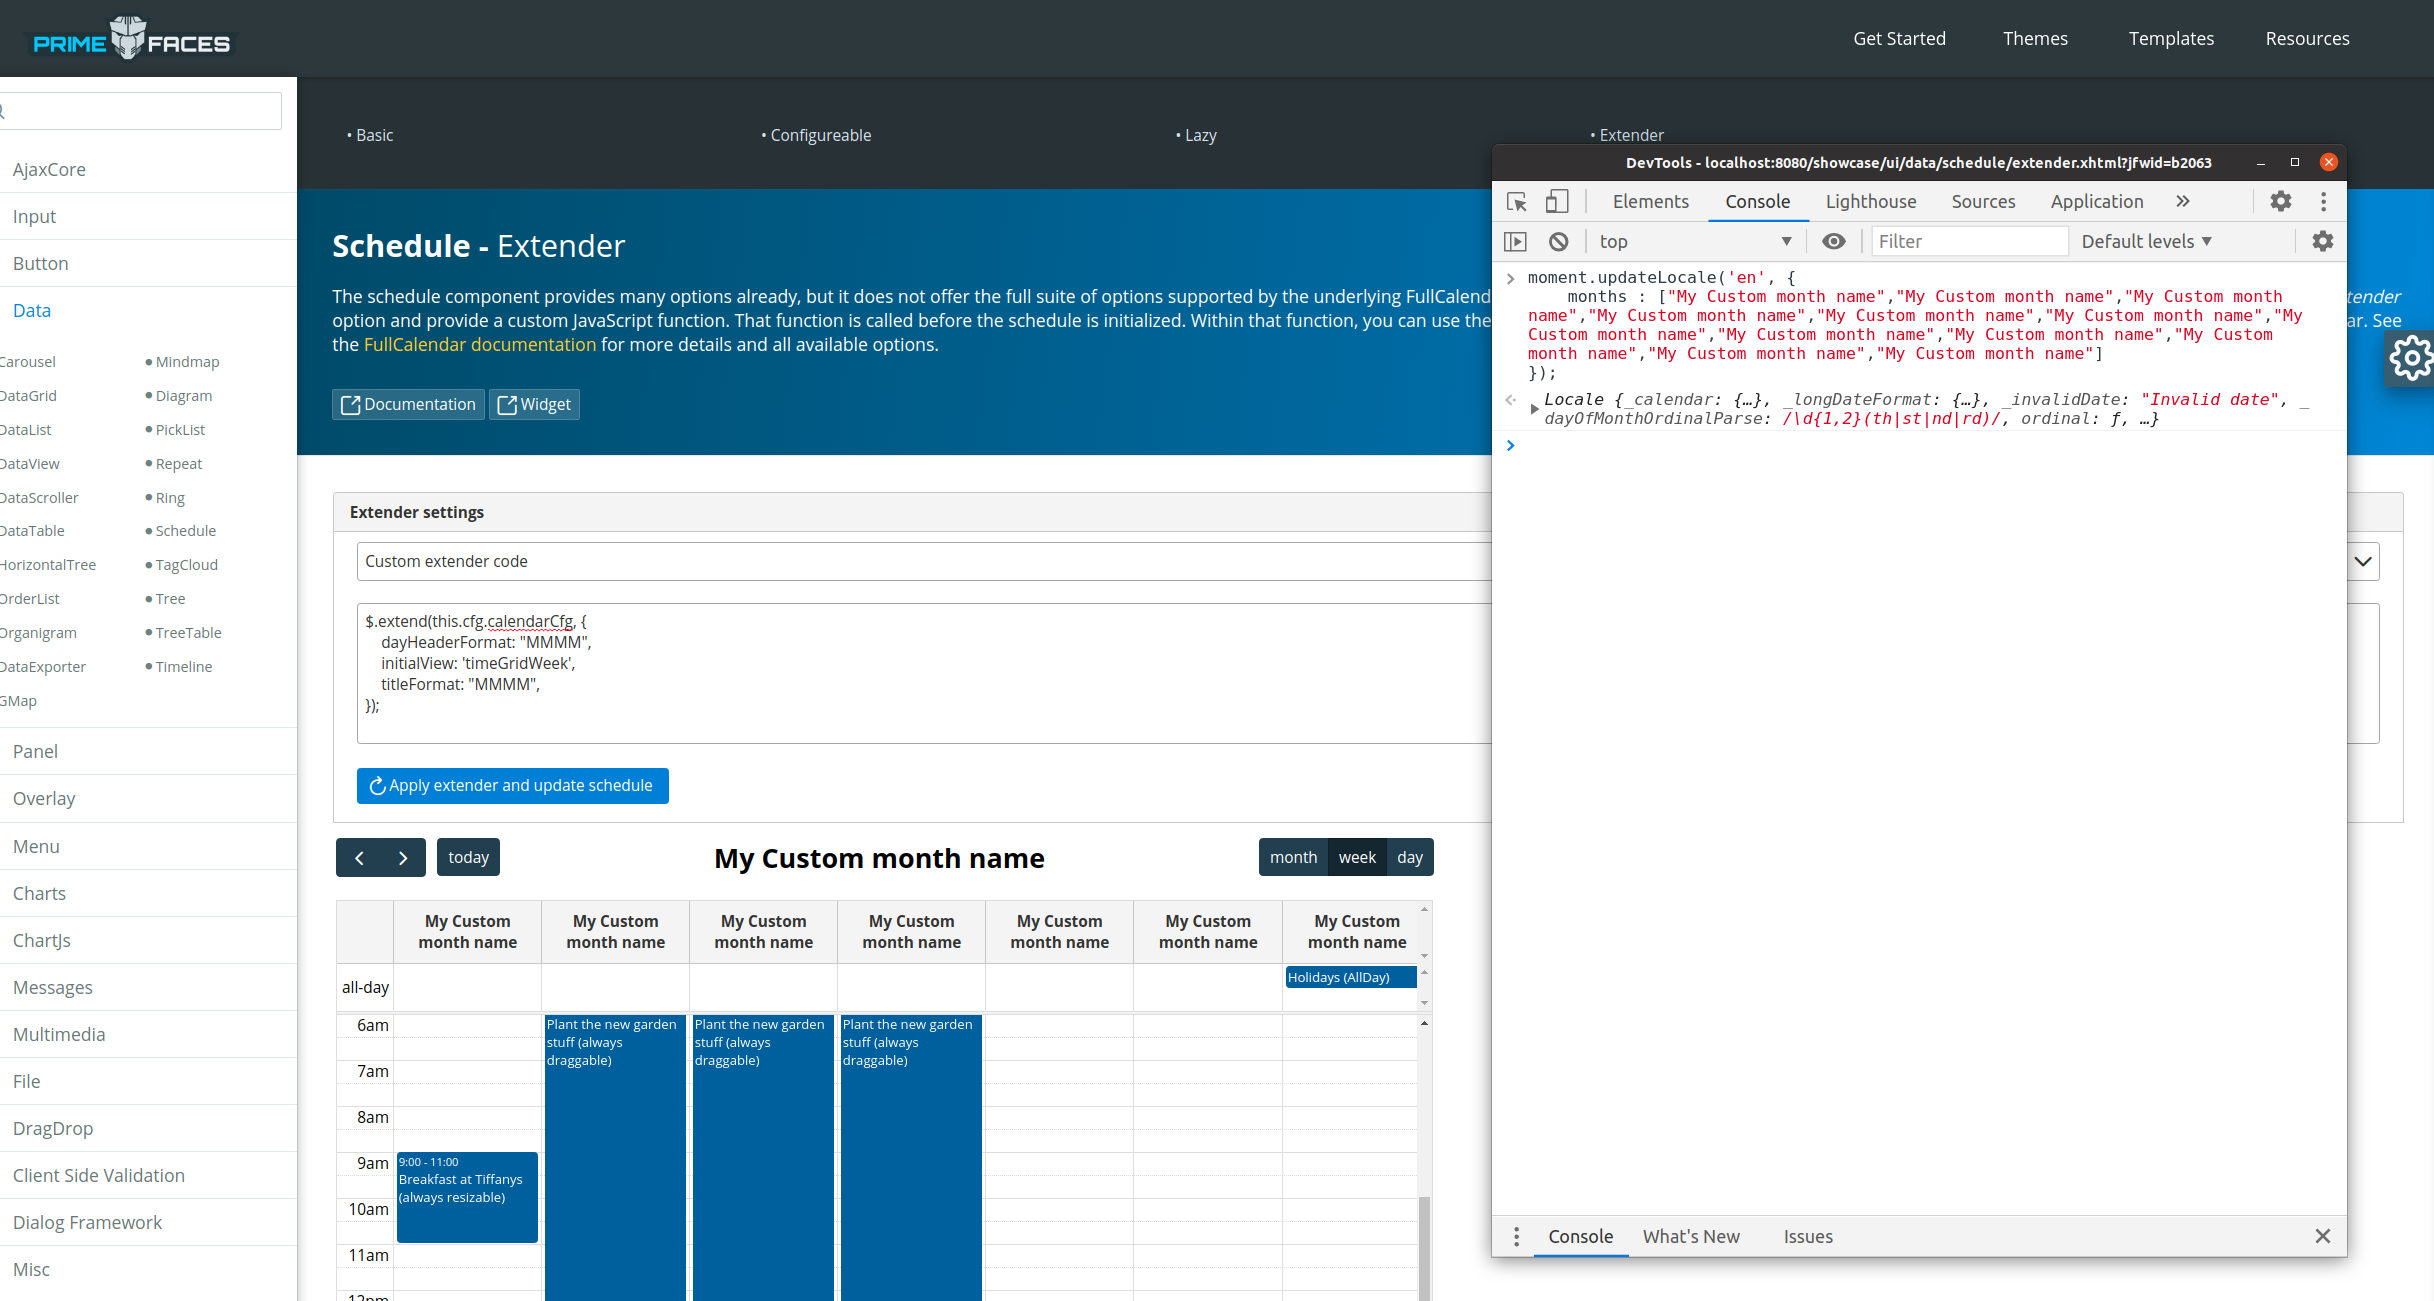Open the What's New drawer tab
2434x1301 pixels.
pyautogui.click(x=1690, y=1237)
